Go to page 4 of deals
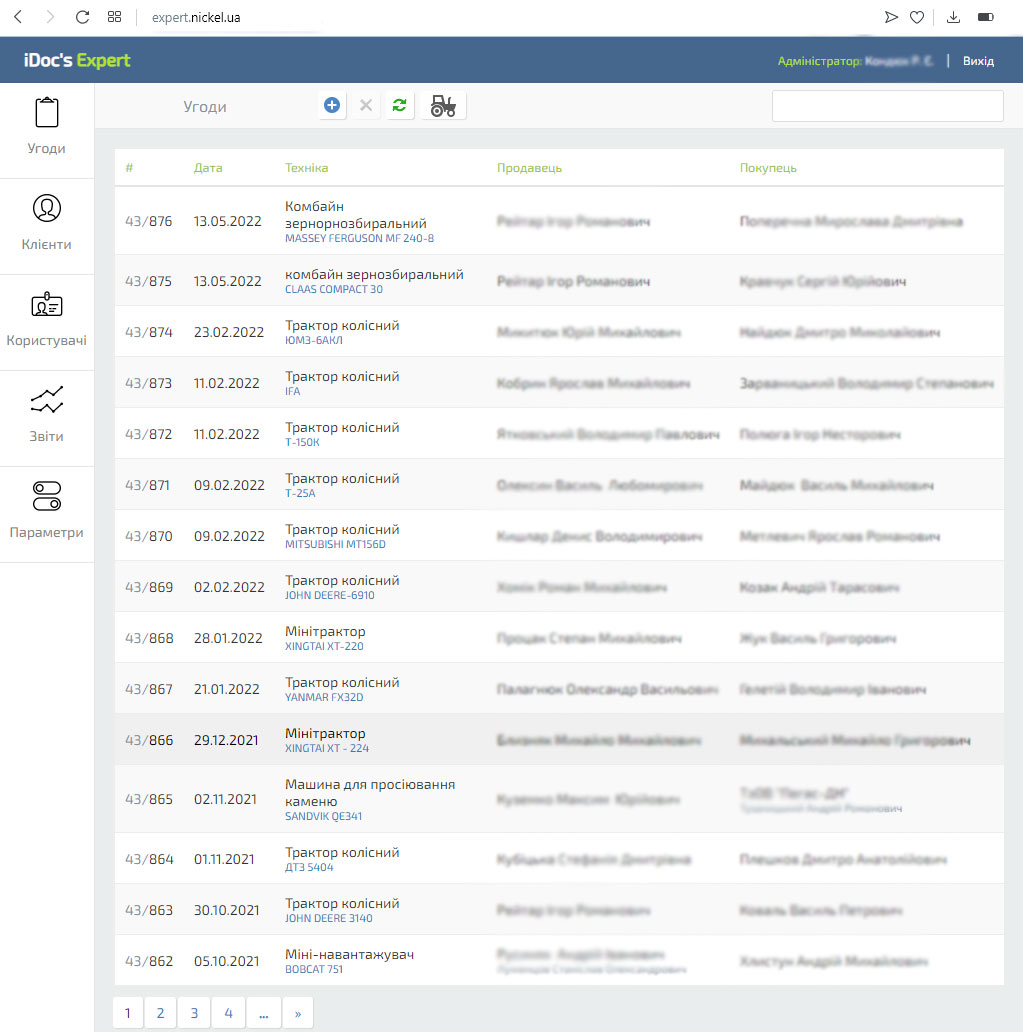Image resolution: width=1023 pixels, height=1032 pixels. pyautogui.click(x=228, y=1013)
